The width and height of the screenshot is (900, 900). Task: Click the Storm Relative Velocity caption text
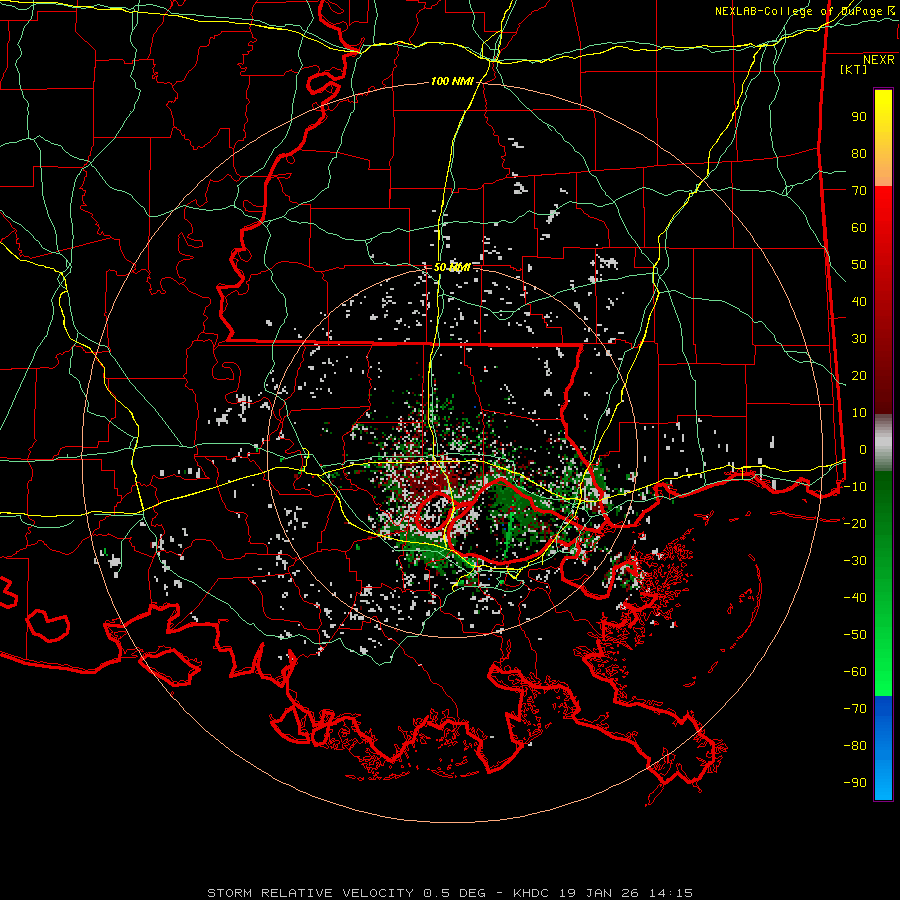(x=449, y=893)
